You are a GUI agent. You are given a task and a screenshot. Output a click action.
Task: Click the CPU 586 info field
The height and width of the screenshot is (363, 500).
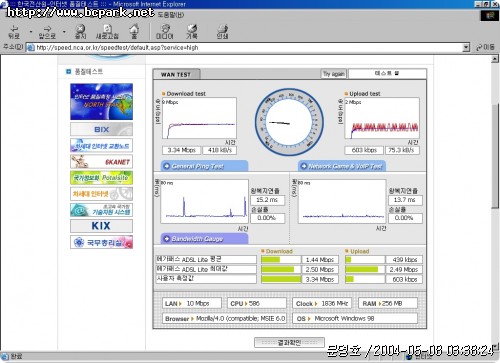coord(257,304)
